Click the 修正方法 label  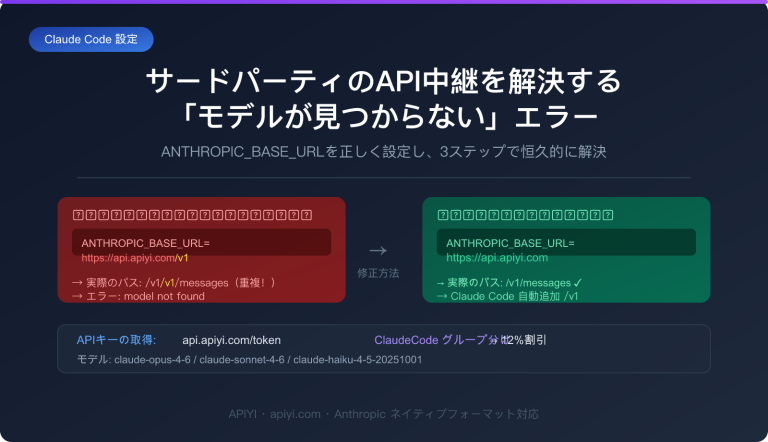pos(378,273)
